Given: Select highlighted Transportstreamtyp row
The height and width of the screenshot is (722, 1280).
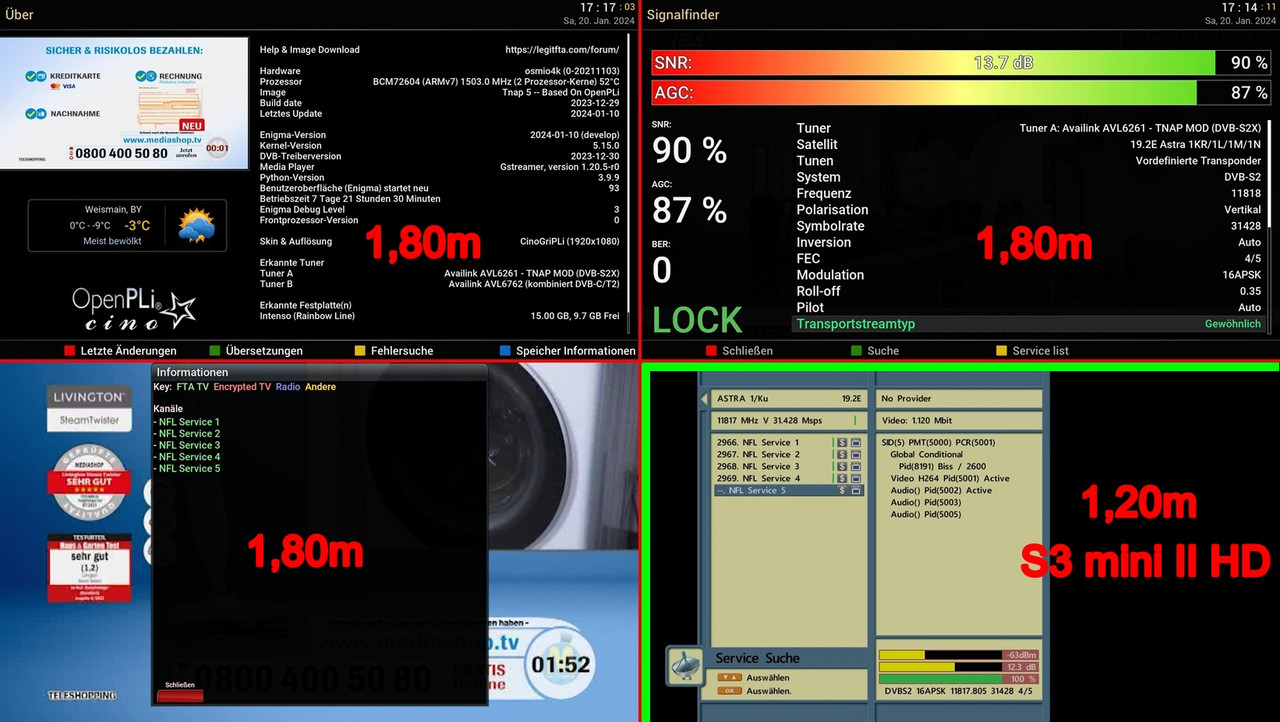Looking at the screenshot, I should 1029,324.
